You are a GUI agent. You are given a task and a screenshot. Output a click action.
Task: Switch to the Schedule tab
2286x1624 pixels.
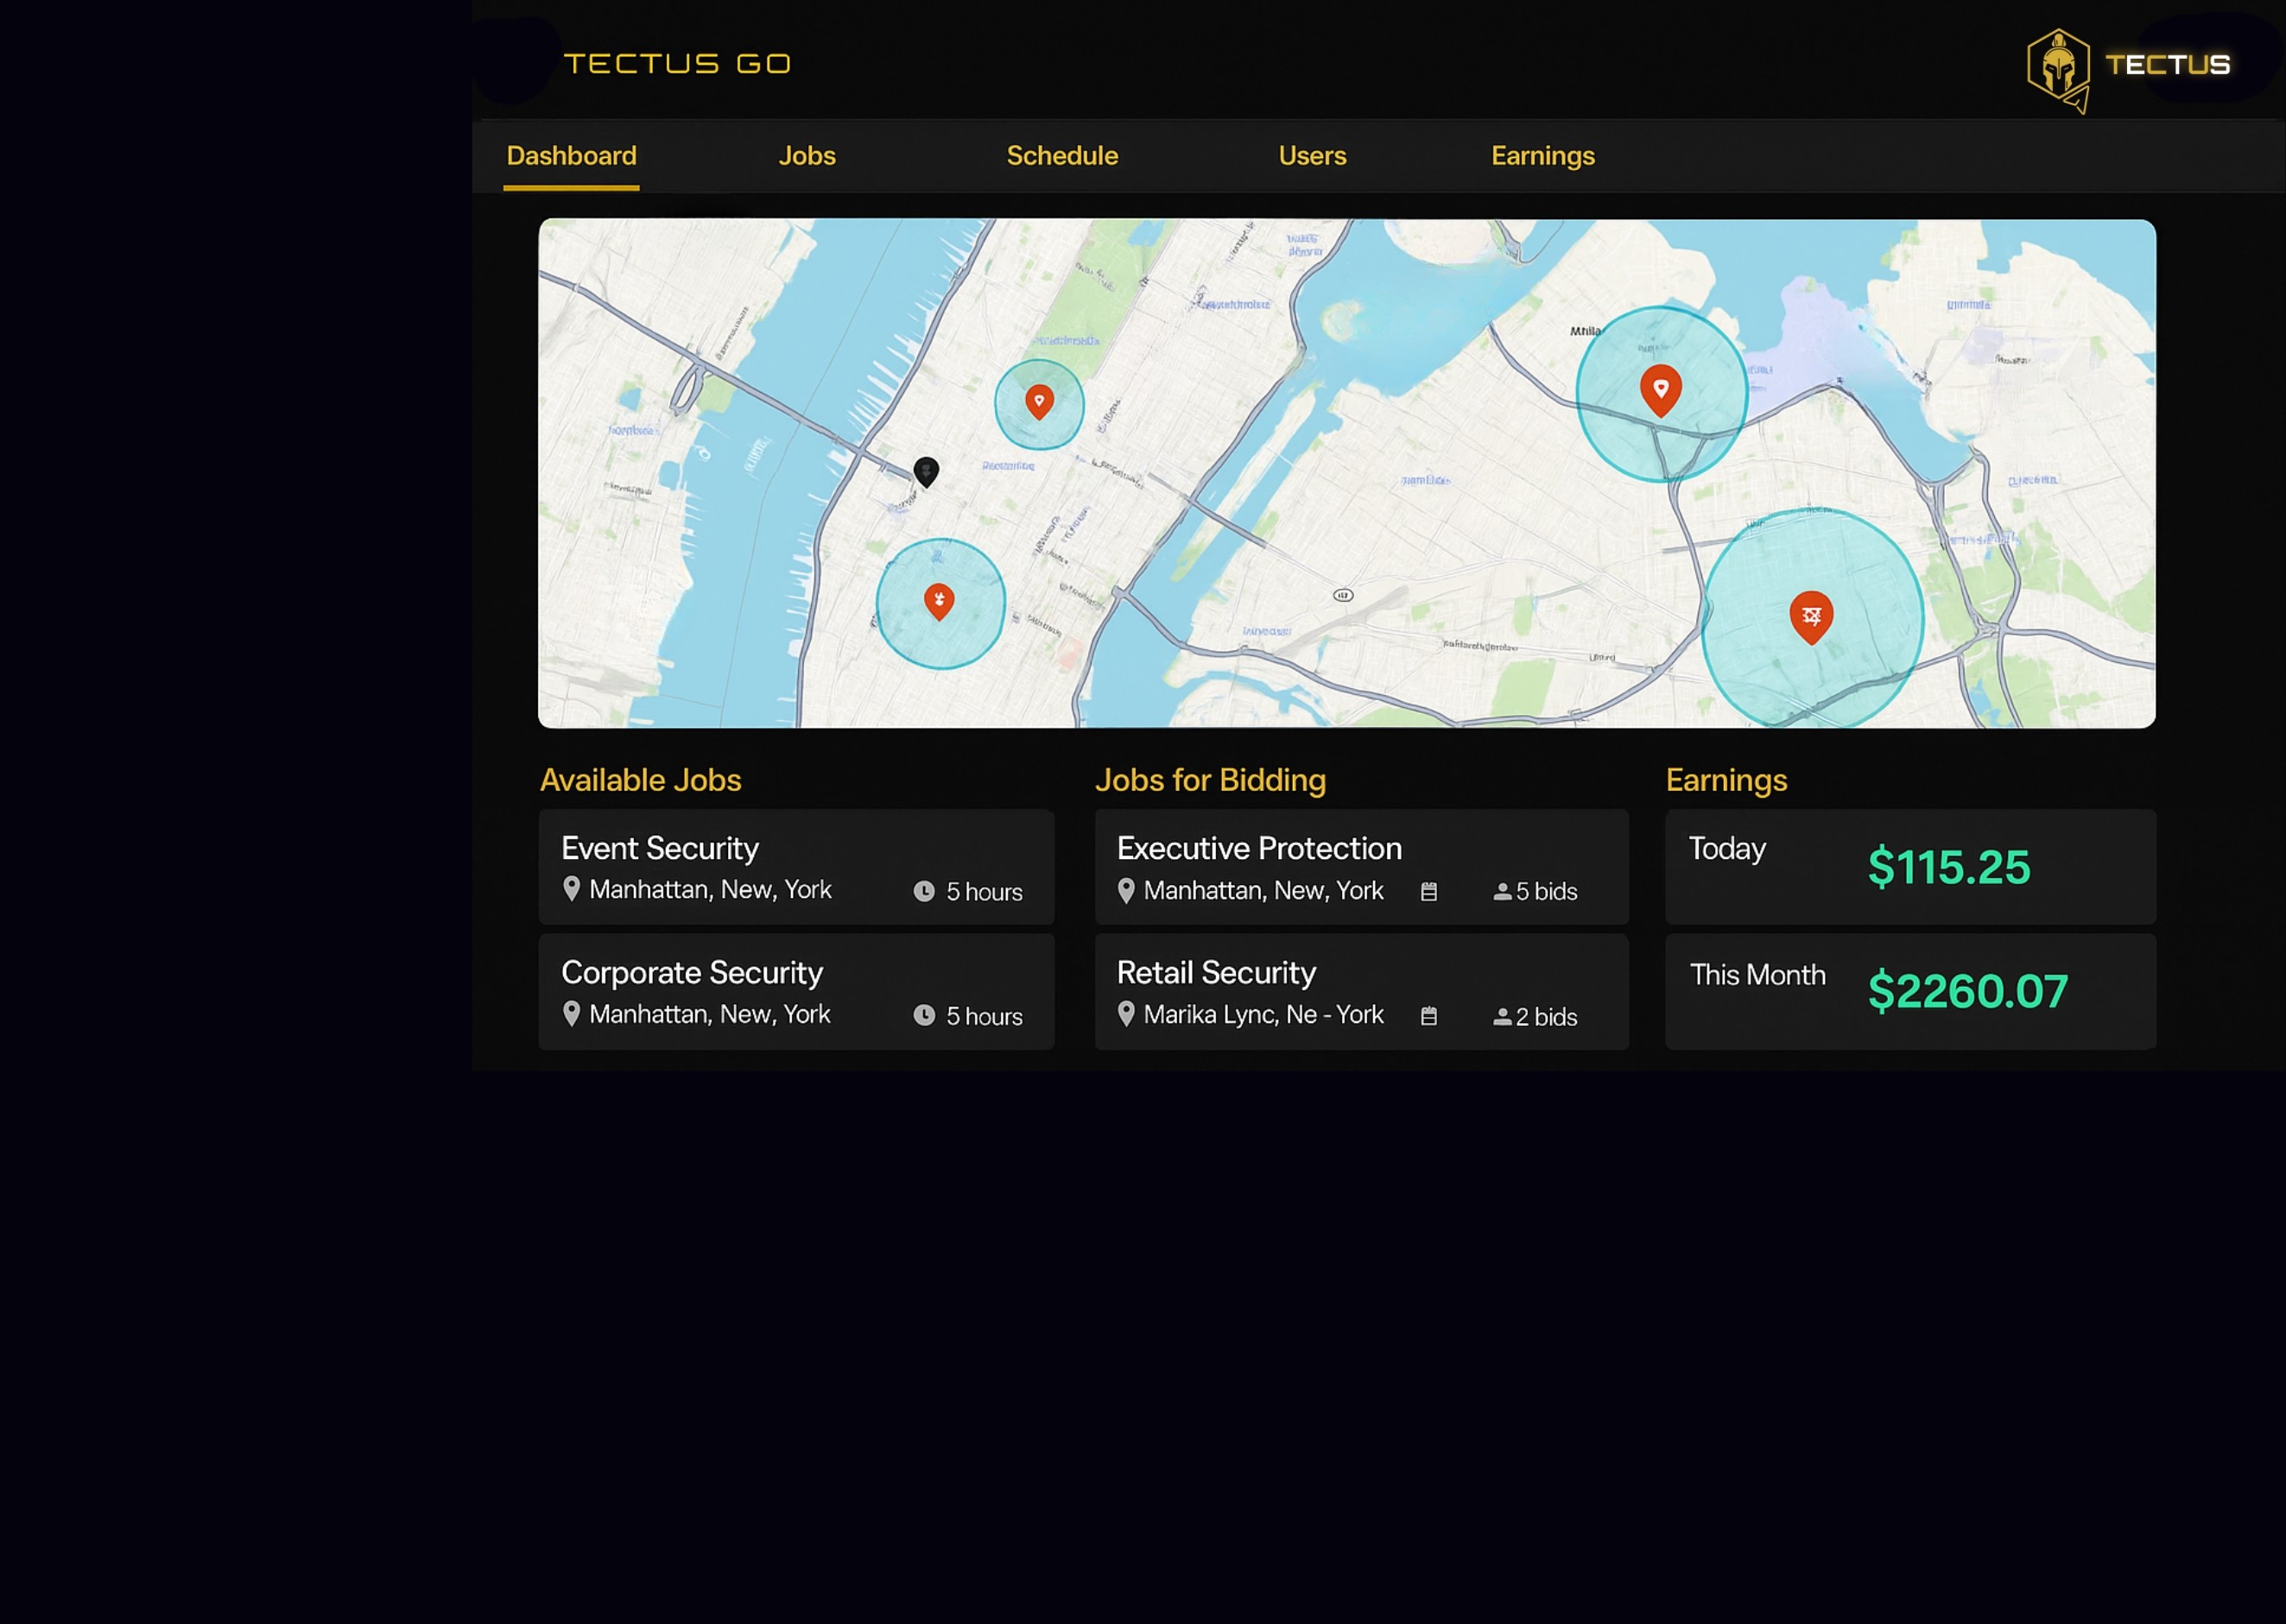(x=1061, y=156)
